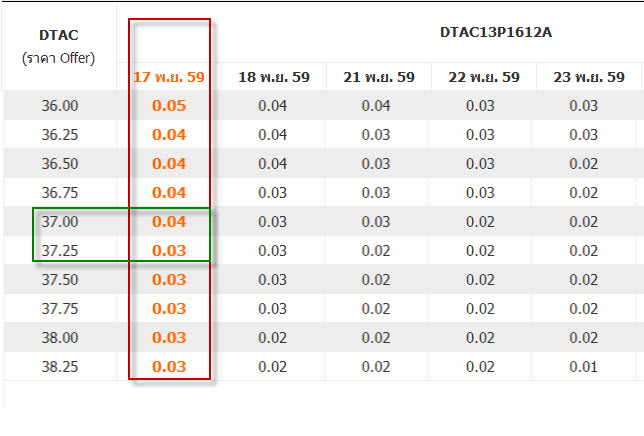
Task: Click 18 พ.ย. 59 value for 36.00
Action: [x=273, y=106]
